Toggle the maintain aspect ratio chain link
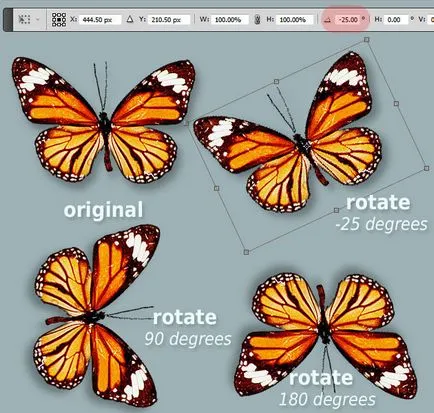Screen dimensions: 434x413 pos(257,20)
